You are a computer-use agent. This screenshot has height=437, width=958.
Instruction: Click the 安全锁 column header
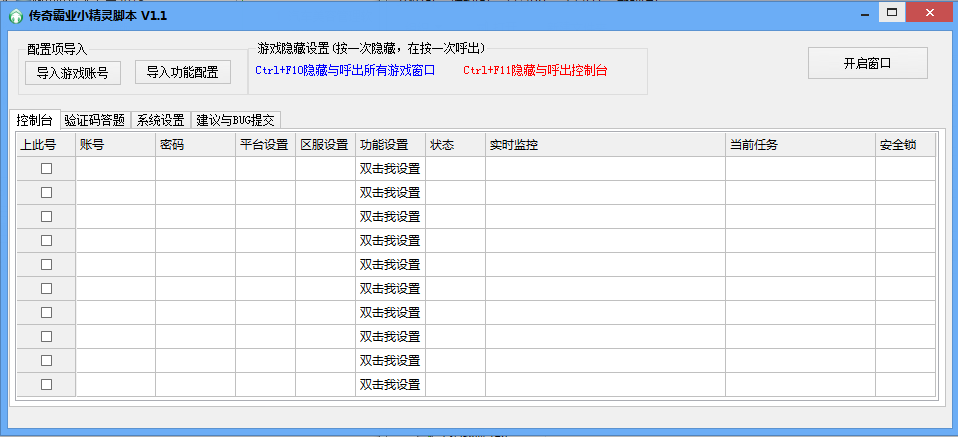[904, 145]
